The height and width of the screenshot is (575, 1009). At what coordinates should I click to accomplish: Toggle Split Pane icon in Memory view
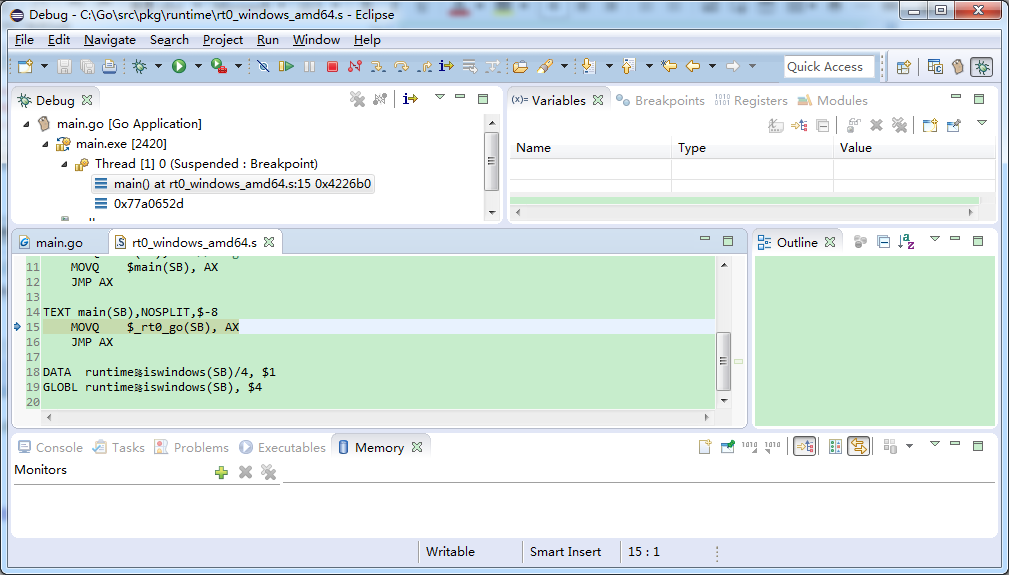tap(835, 446)
